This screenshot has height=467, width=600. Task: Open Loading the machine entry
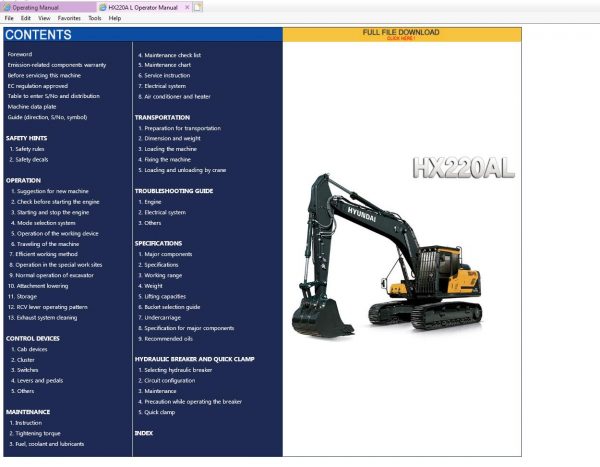click(x=168, y=149)
